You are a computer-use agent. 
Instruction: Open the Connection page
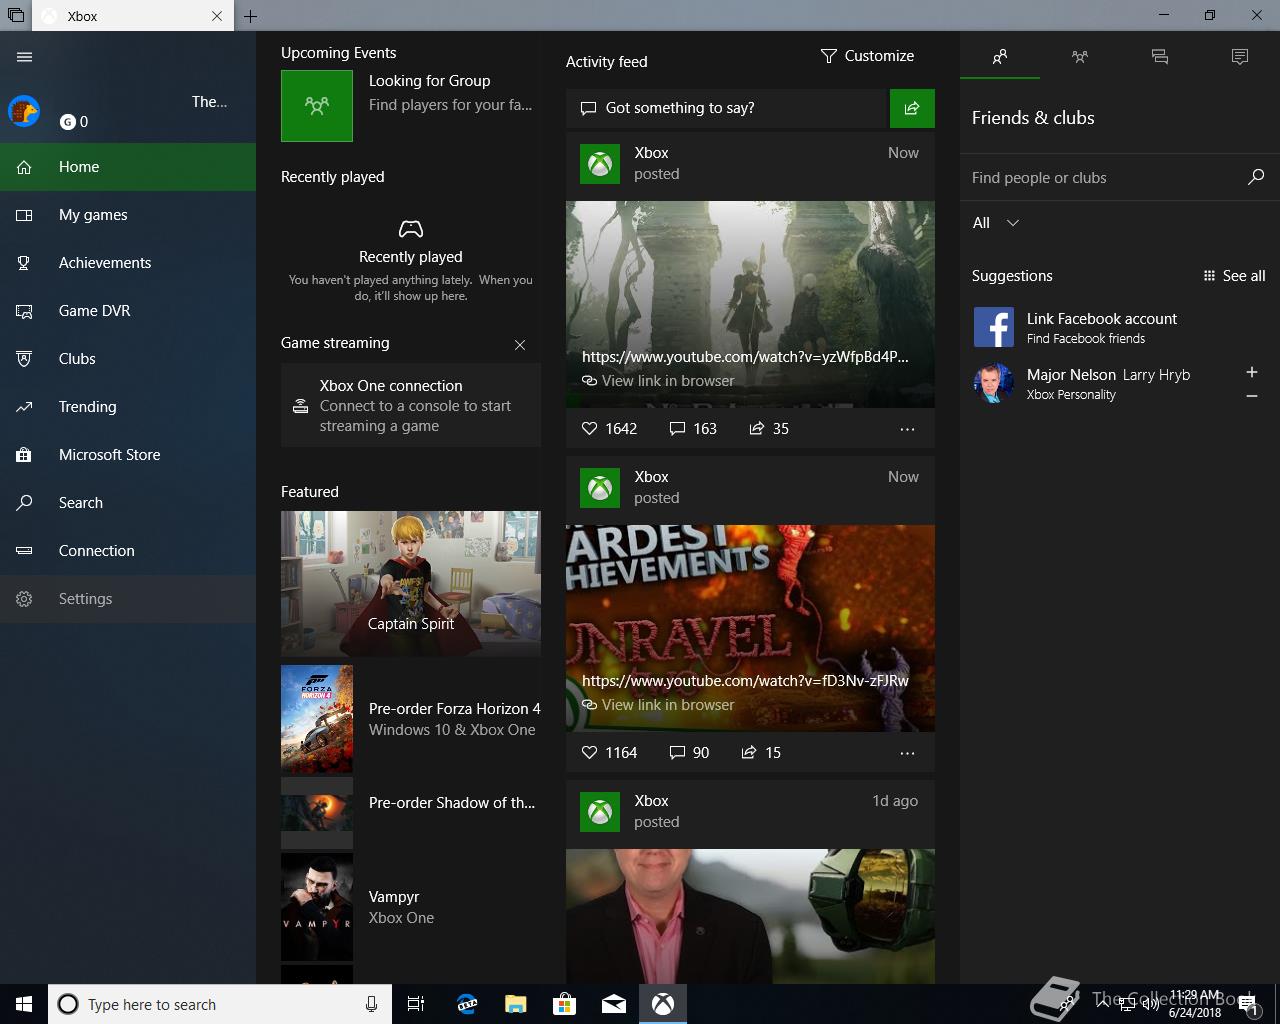[128, 551]
